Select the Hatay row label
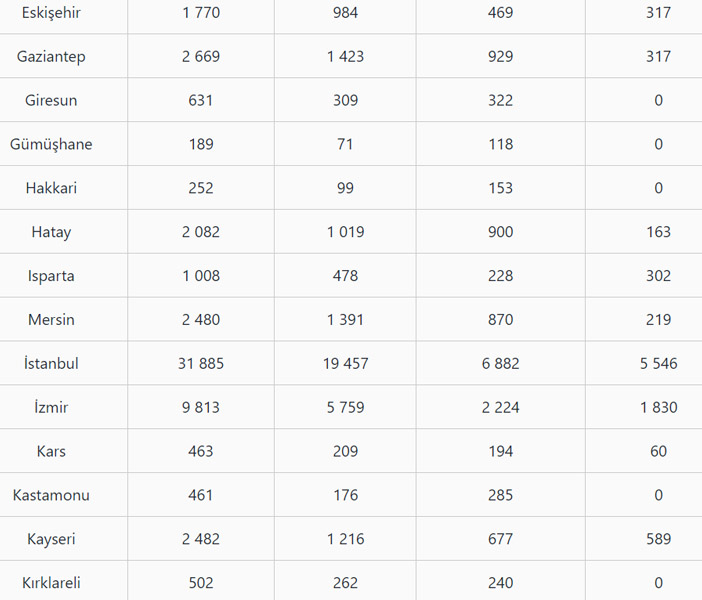702x600 pixels. (x=51, y=232)
